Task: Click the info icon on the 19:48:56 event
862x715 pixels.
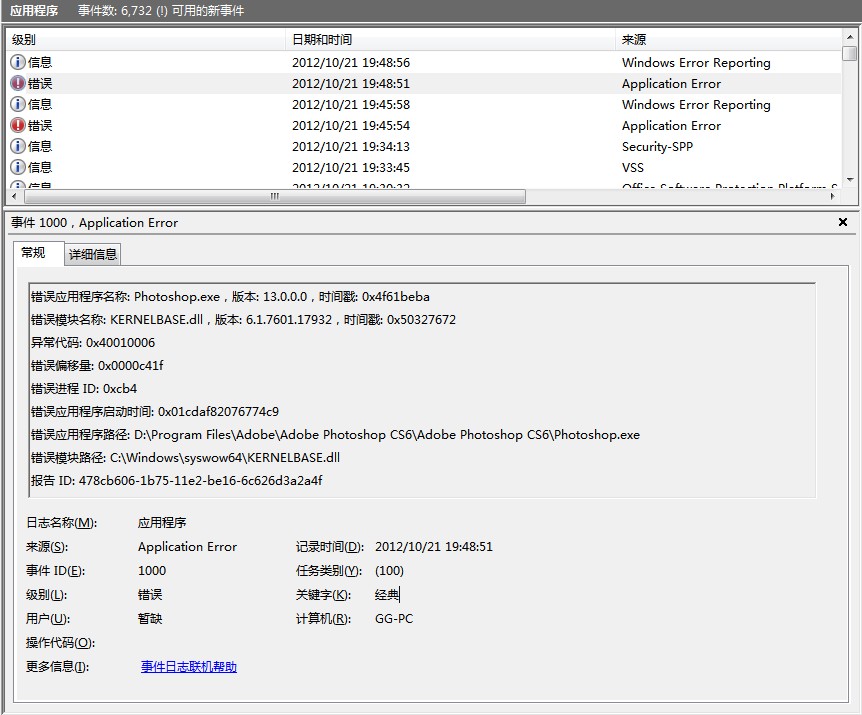Action: (x=18, y=62)
